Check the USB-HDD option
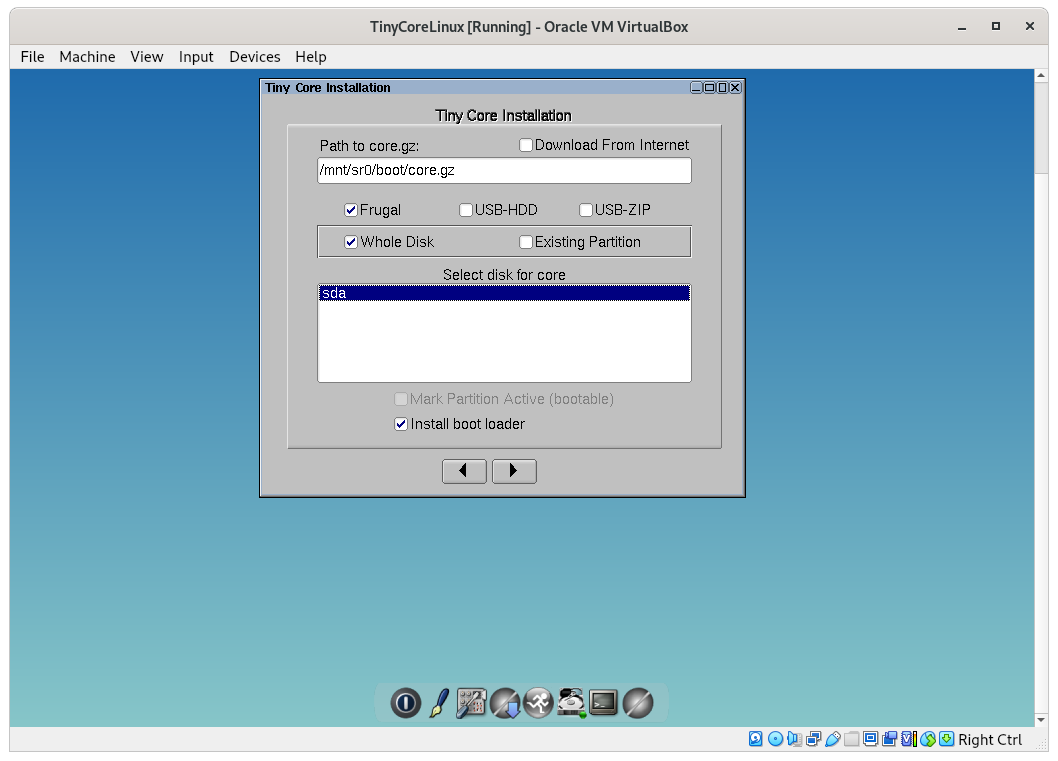The height and width of the screenshot is (761, 1058). tap(466, 210)
